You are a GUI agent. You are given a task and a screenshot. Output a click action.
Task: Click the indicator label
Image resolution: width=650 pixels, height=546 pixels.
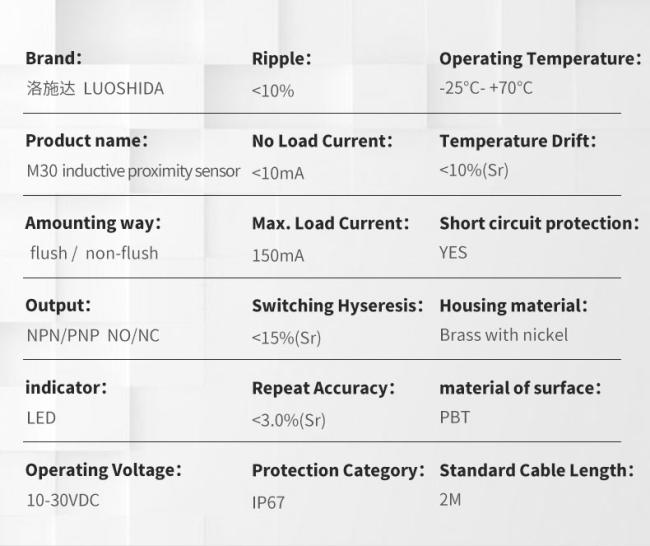(65, 387)
